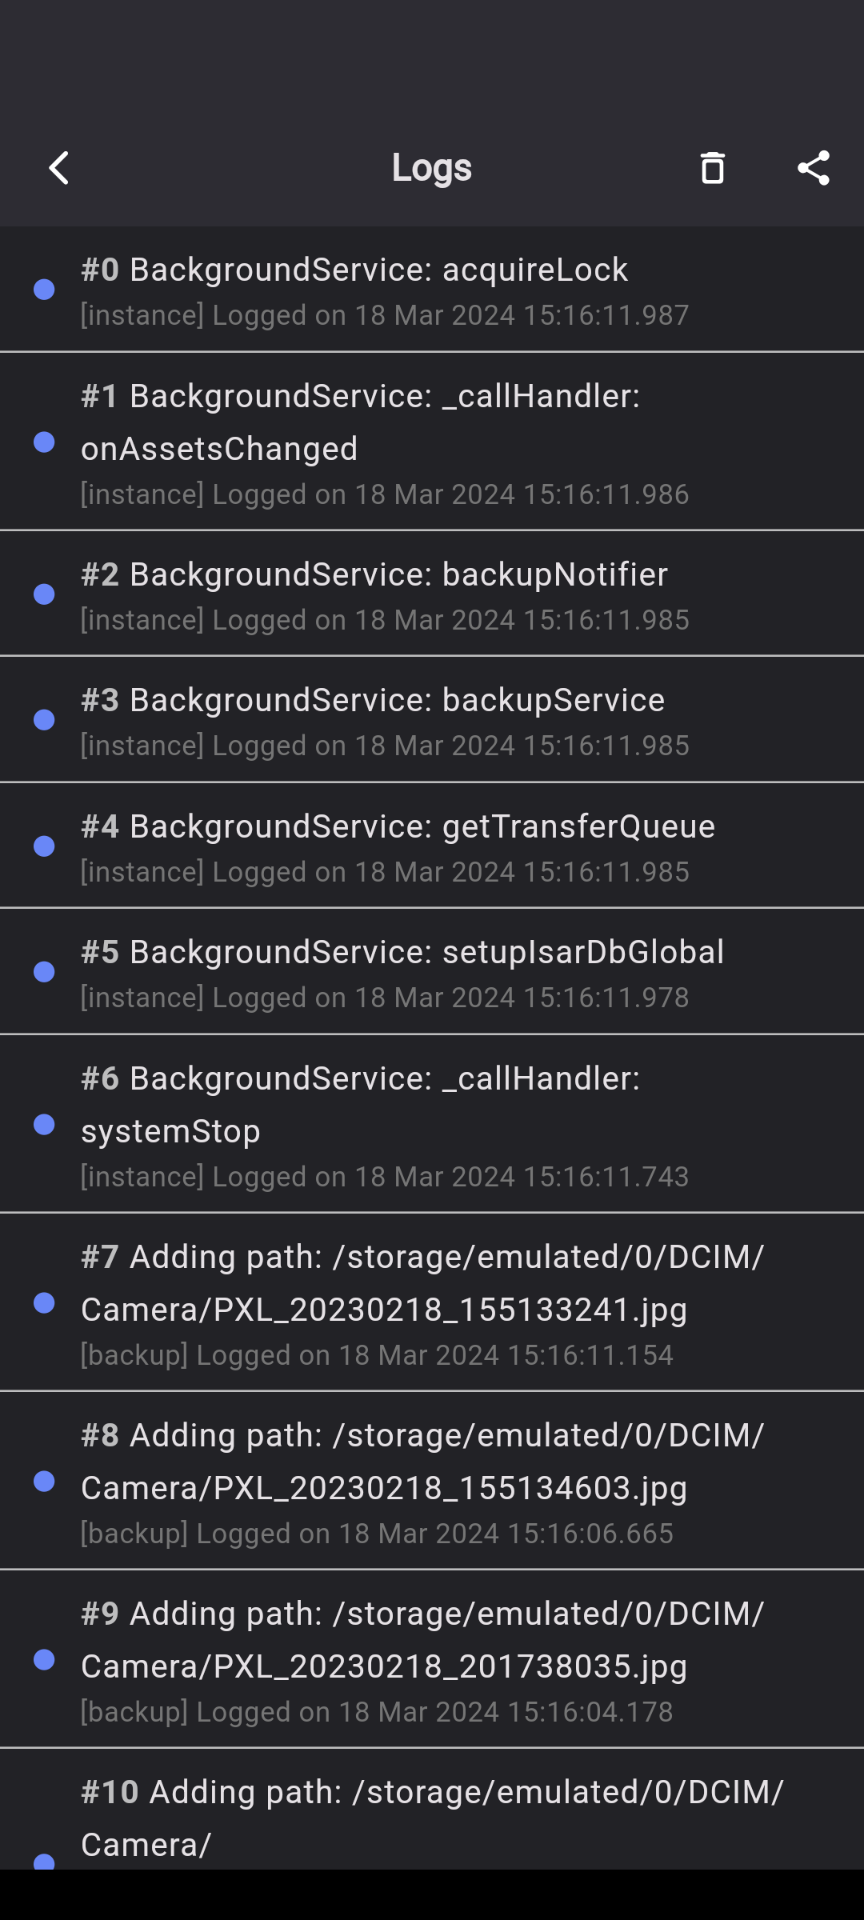Click the blue dot beside log #7
Screen dimensions: 864x1920
(x=44, y=1302)
